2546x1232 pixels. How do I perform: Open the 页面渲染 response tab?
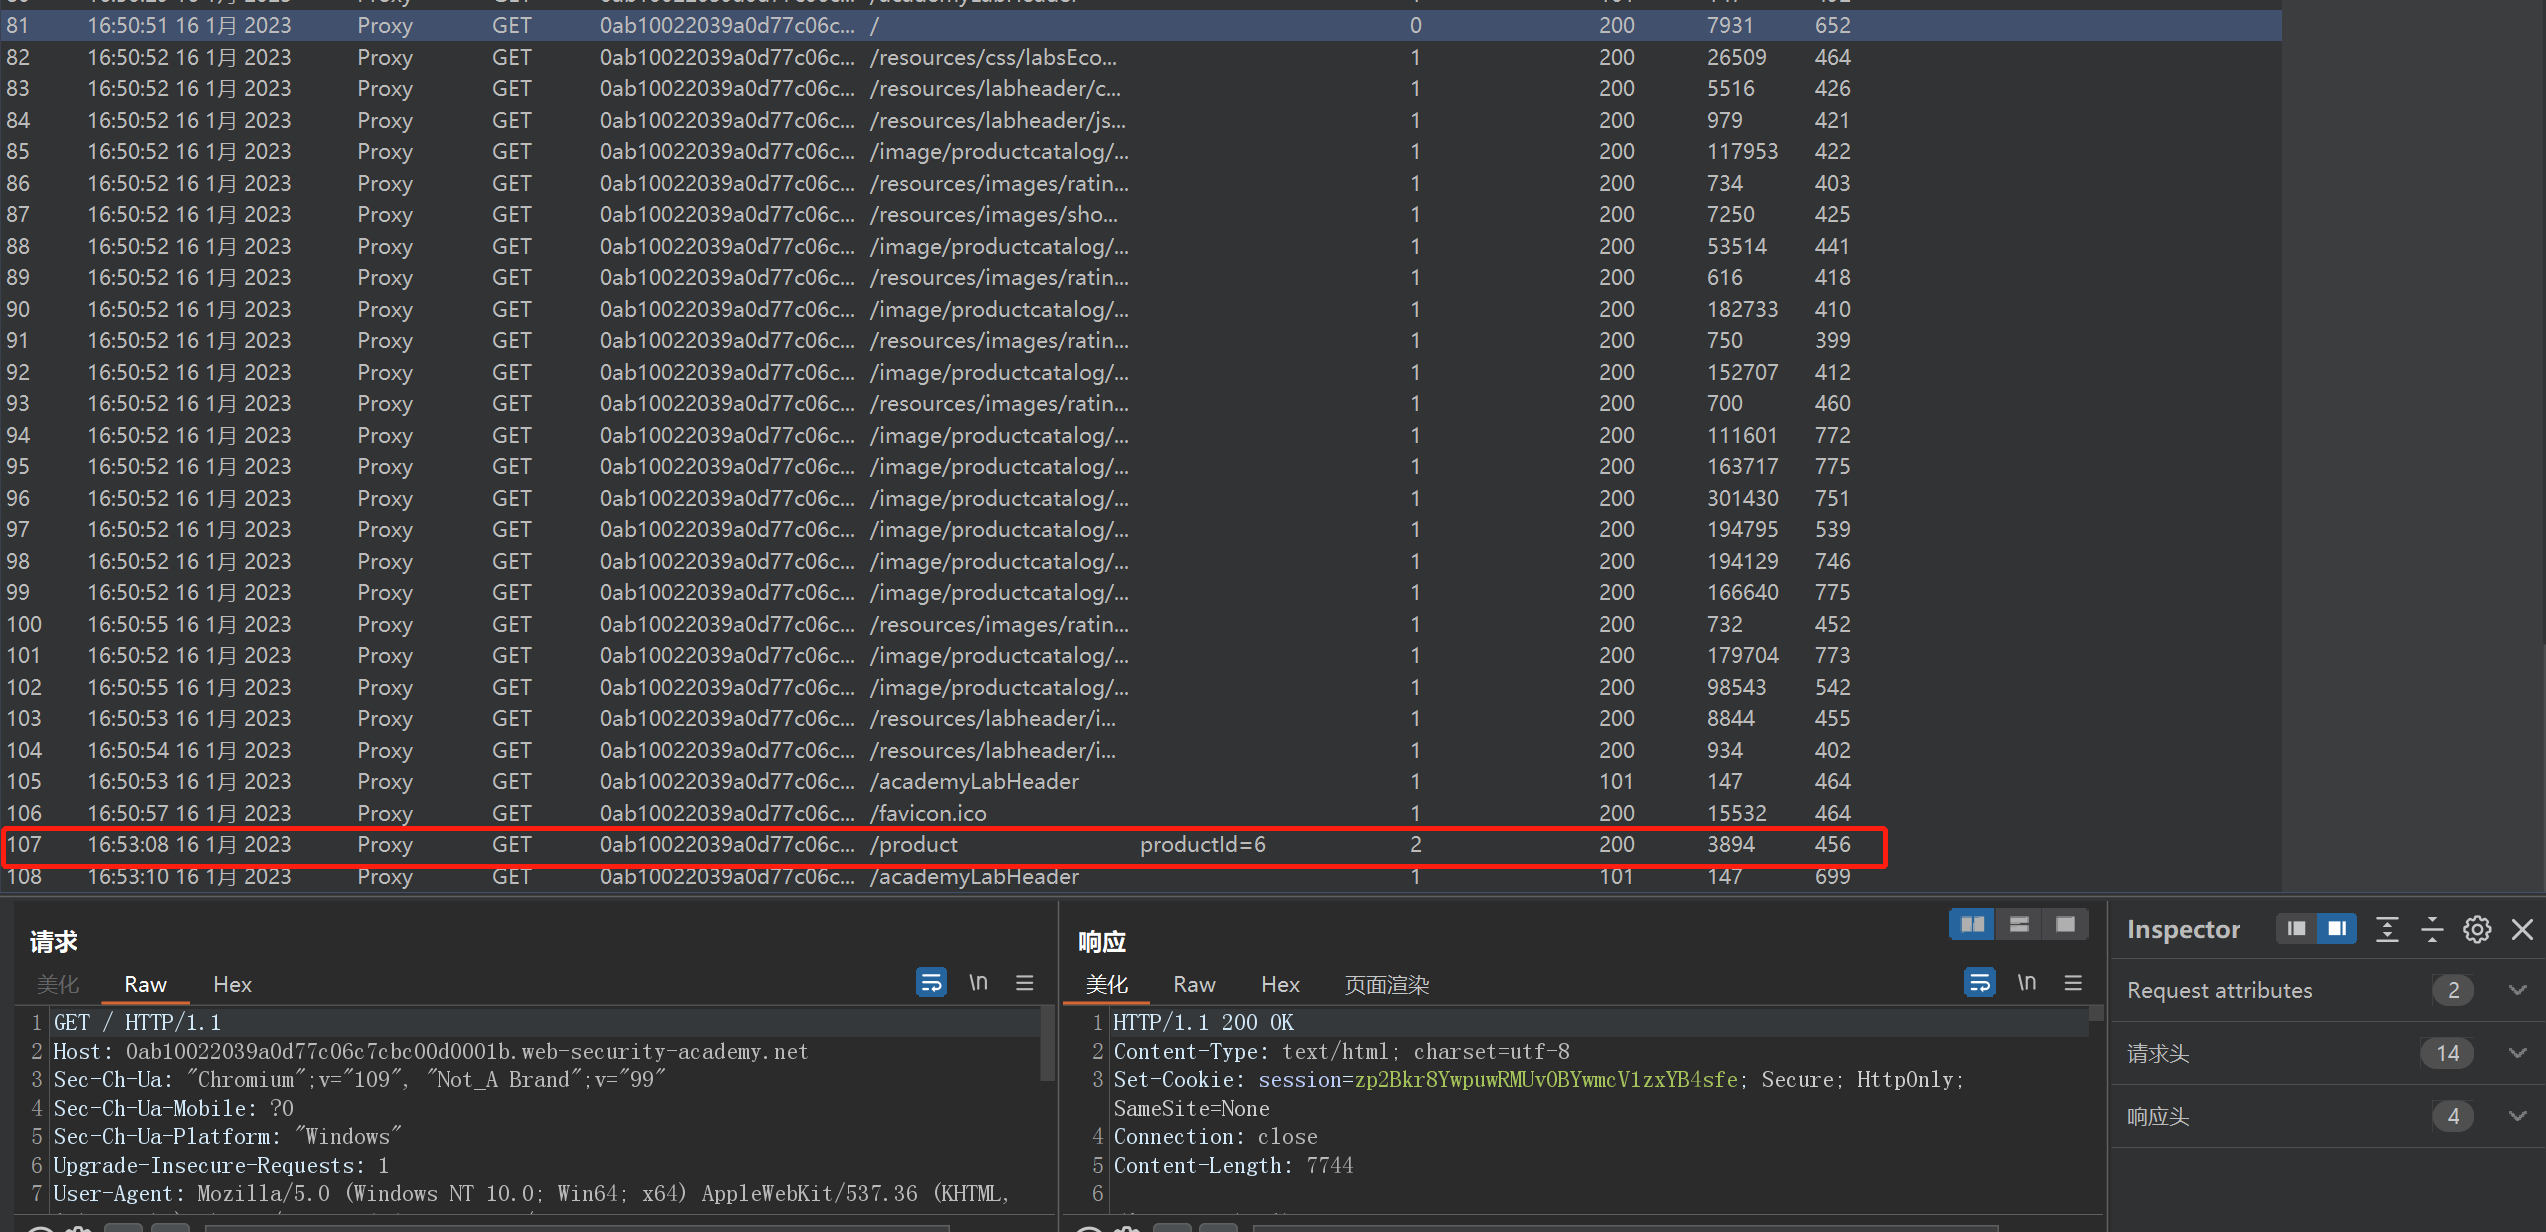[x=1386, y=985]
